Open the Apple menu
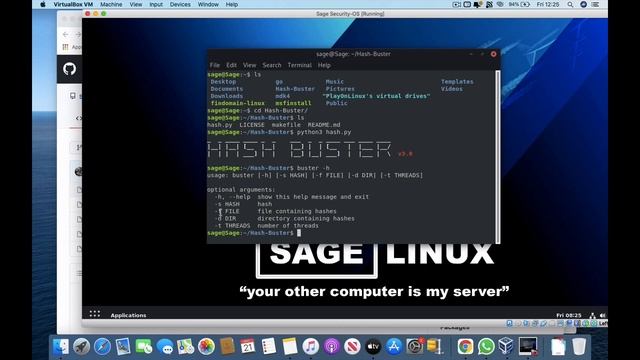 coord(42,4)
